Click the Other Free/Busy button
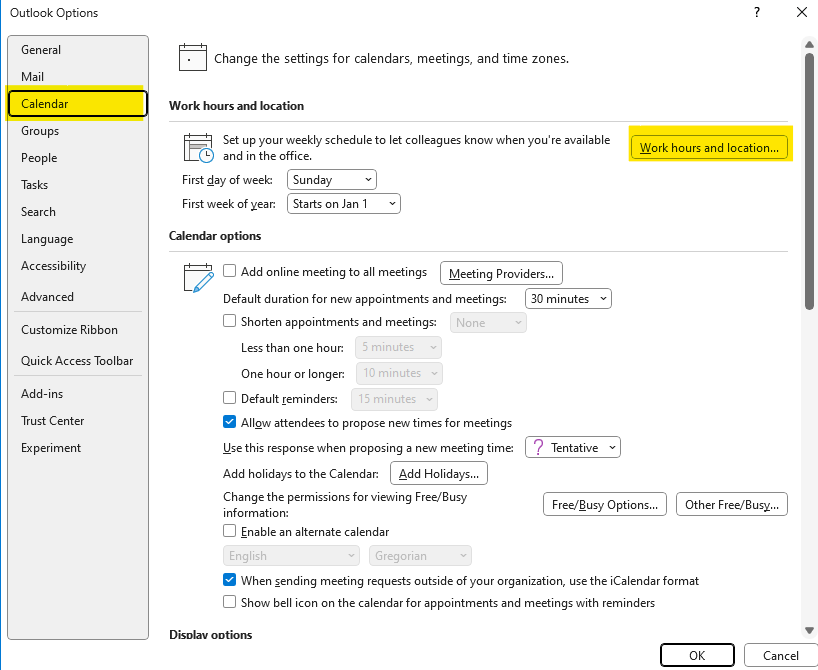 point(731,504)
